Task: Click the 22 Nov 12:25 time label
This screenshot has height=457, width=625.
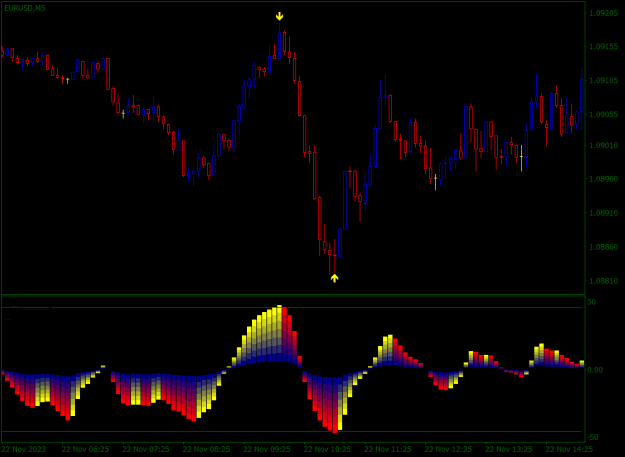Action: [448, 449]
